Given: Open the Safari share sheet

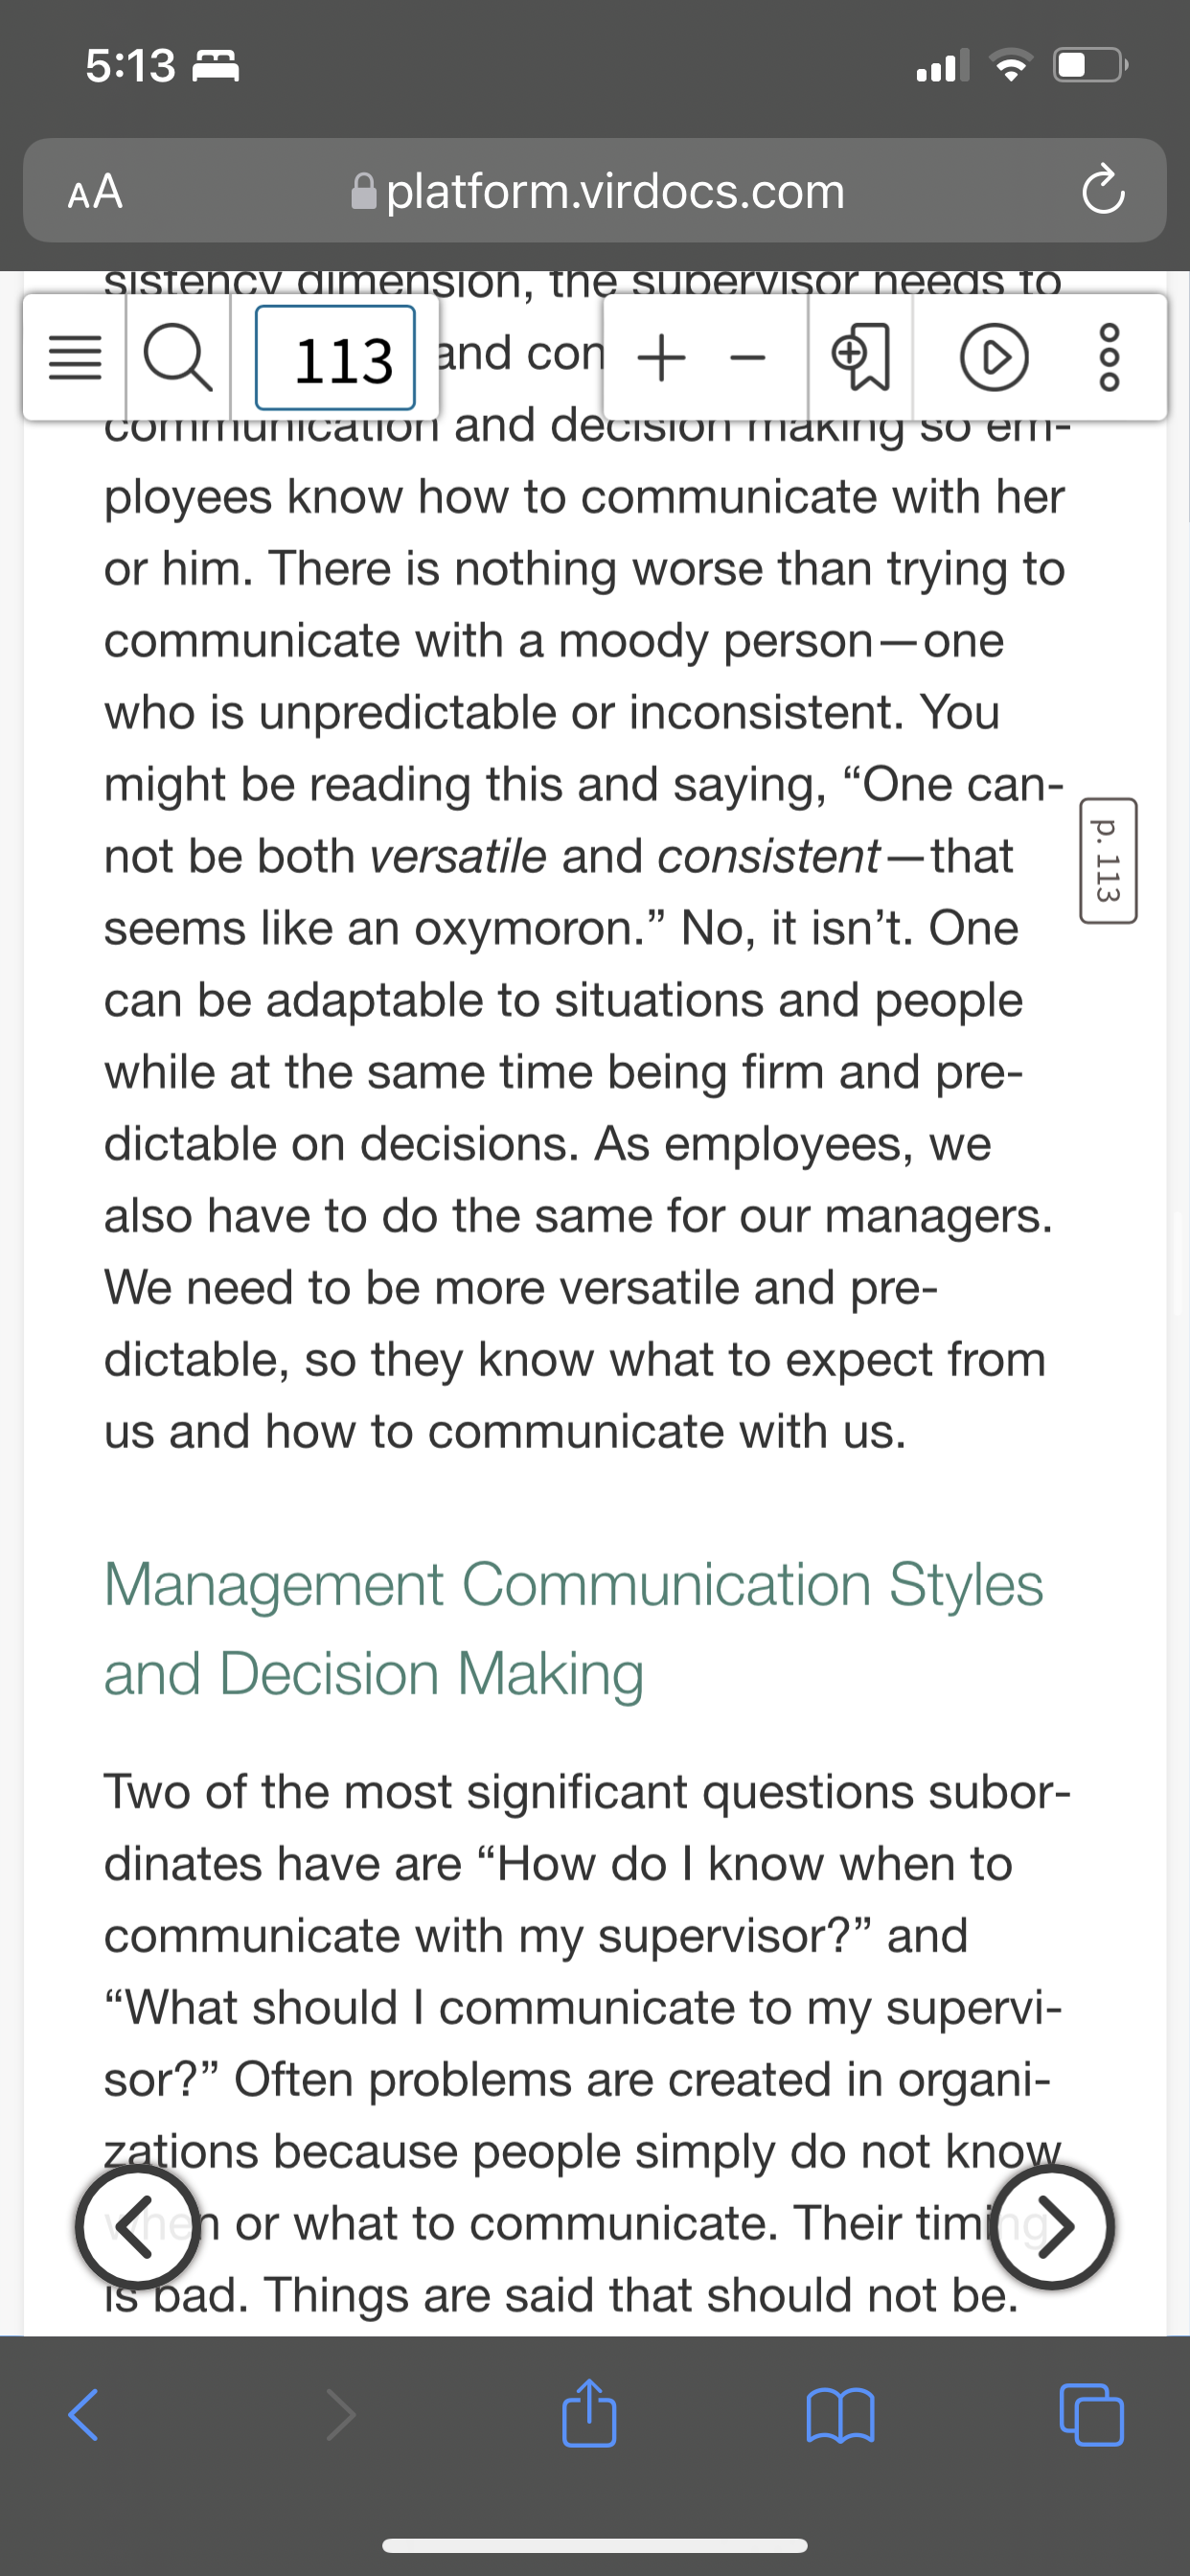Looking at the screenshot, I should 589,2412.
